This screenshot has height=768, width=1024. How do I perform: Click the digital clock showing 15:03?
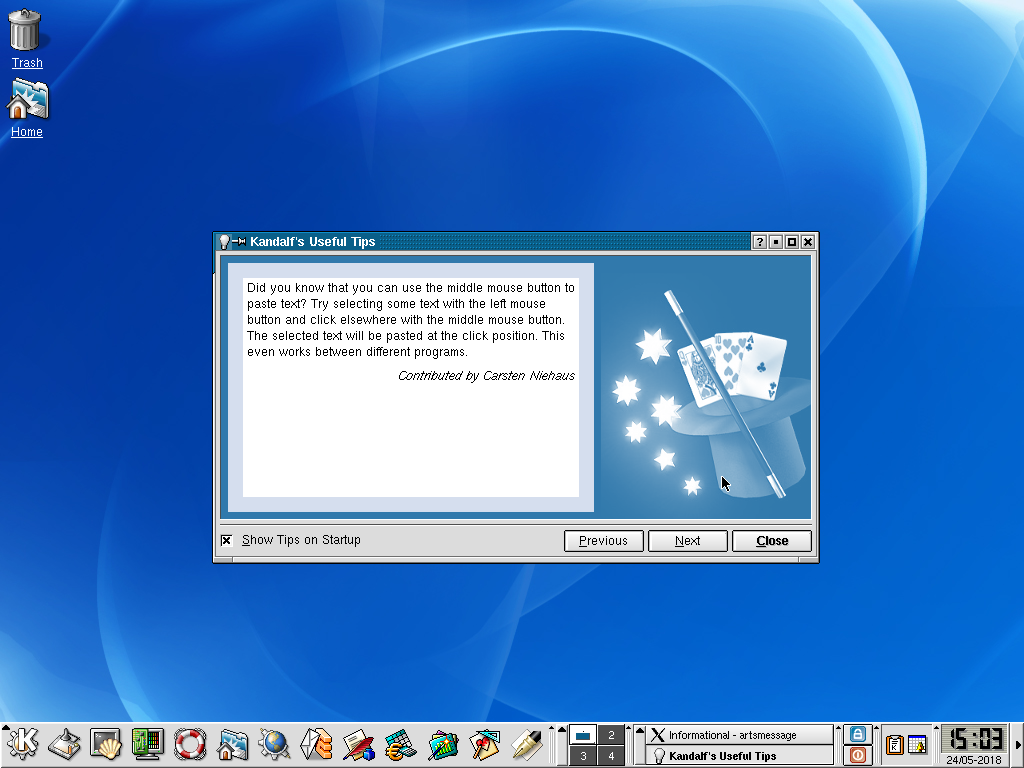(974, 739)
